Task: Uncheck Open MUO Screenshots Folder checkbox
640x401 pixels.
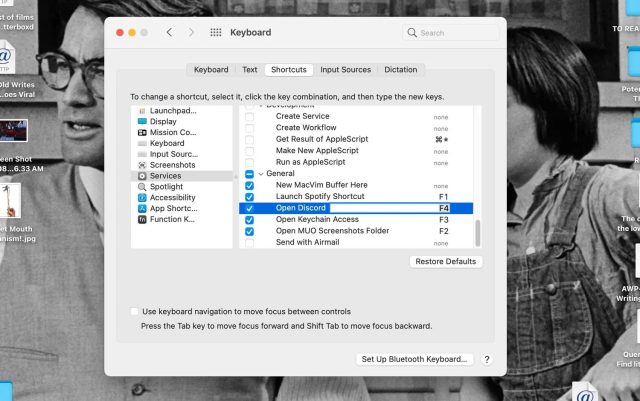Action: pyautogui.click(x=249, y=231)
